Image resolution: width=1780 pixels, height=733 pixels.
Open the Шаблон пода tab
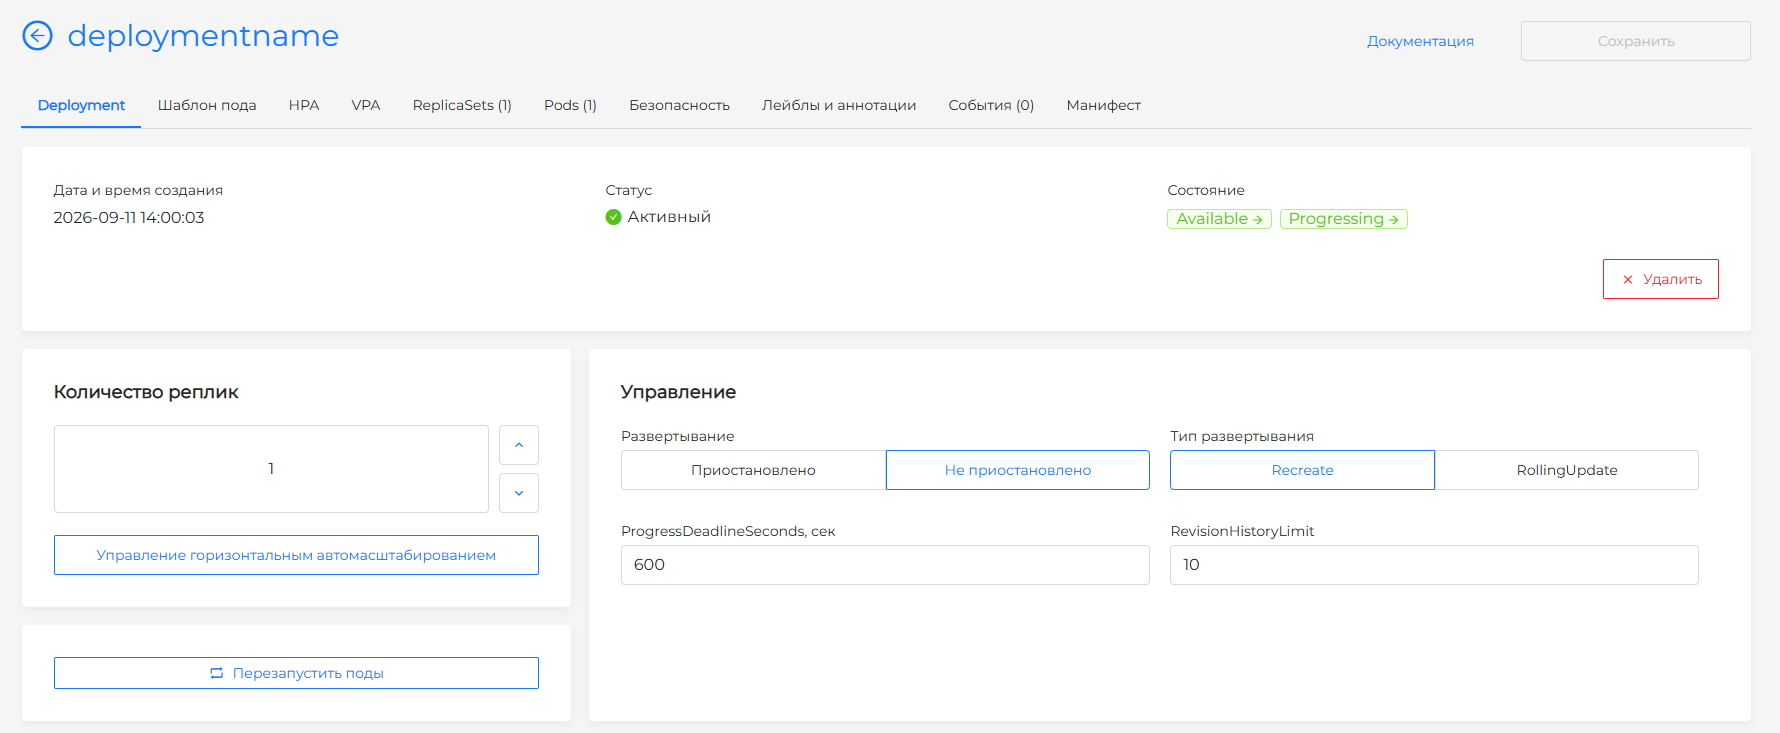(207, 105)
